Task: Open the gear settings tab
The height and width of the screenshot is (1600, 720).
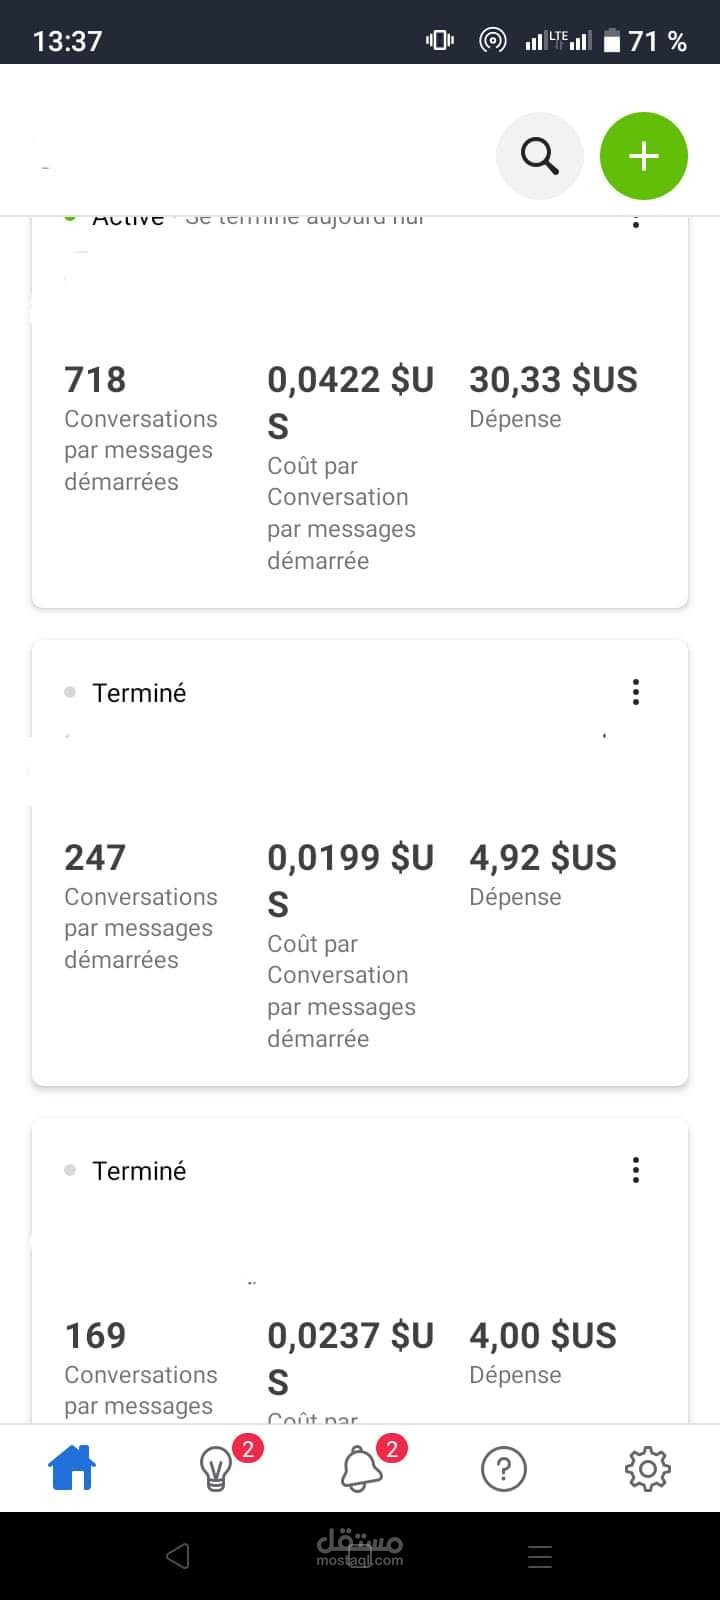Action: point(647,1468)
